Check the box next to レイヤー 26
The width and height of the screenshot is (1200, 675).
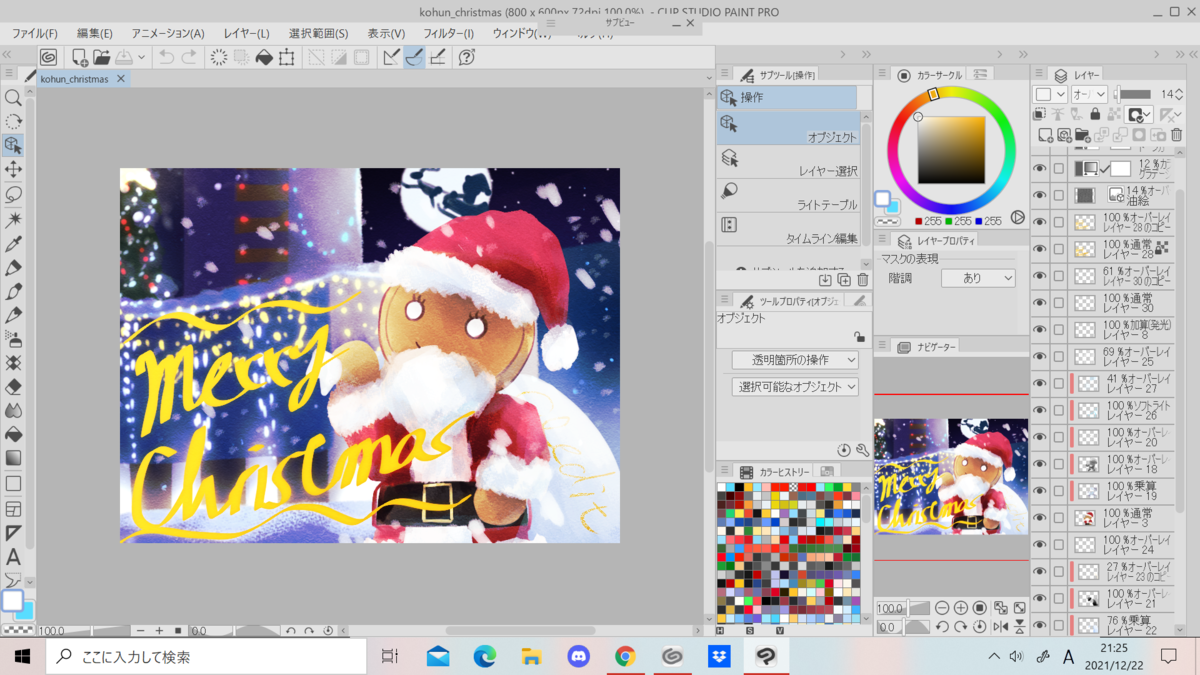tap(1058, 411)
